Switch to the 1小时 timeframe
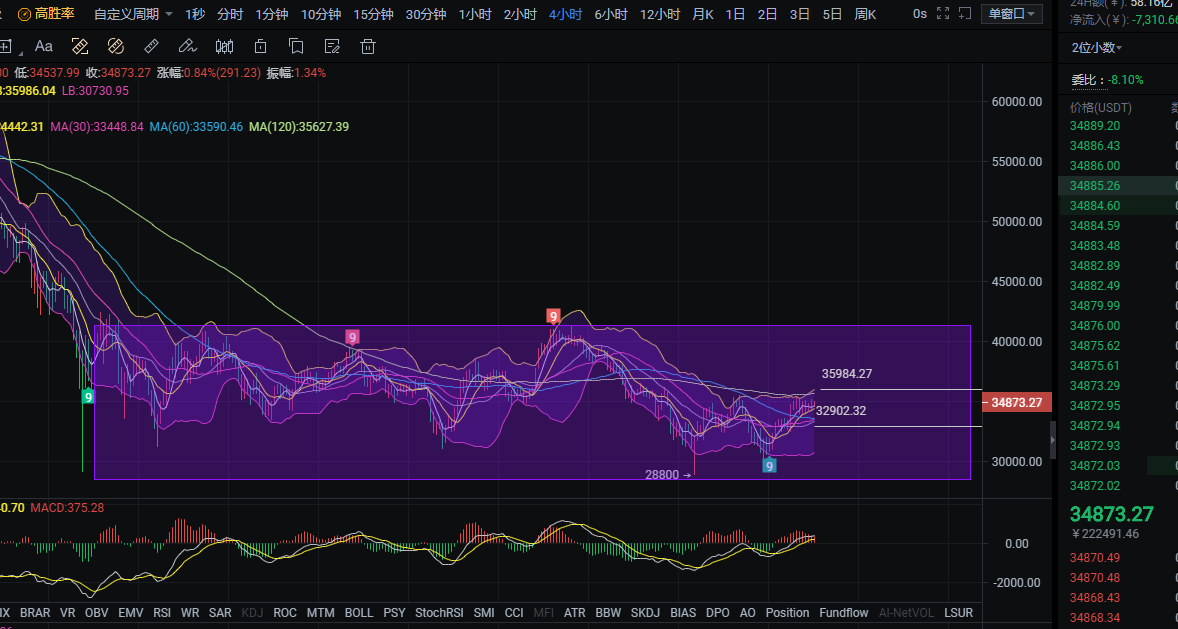1178x629 pixels. click(x=474, y=14)
